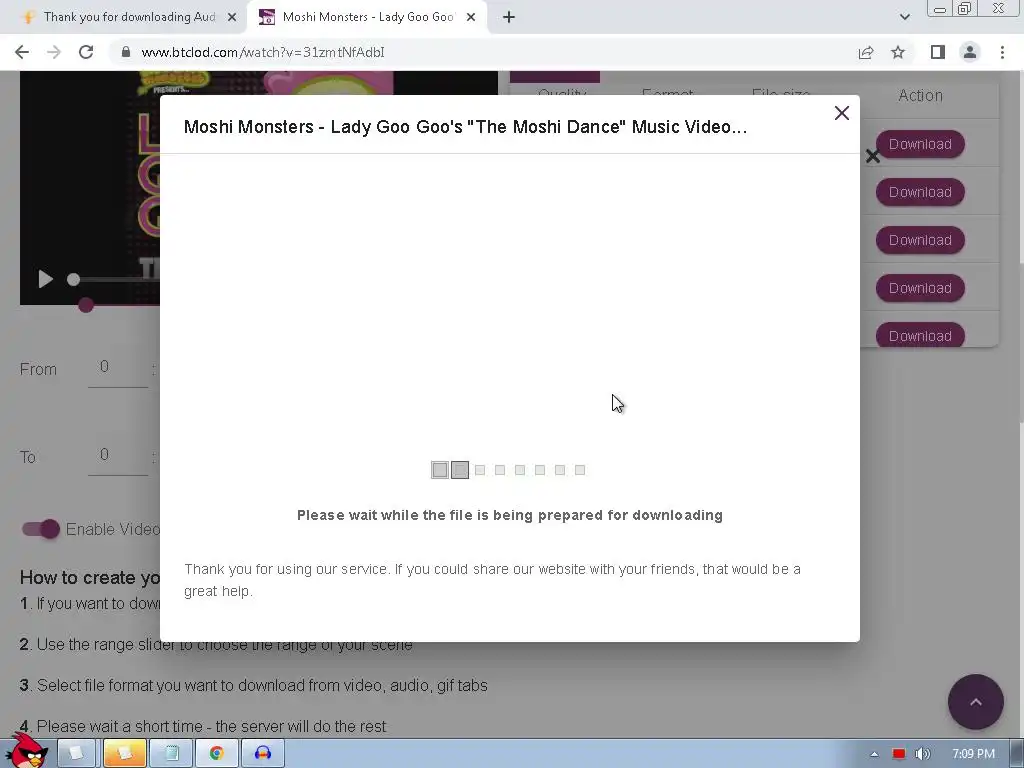The width and height of the screenshot is (1024, 768).
Task: Click the dialog title text
Action: (465, 127)
